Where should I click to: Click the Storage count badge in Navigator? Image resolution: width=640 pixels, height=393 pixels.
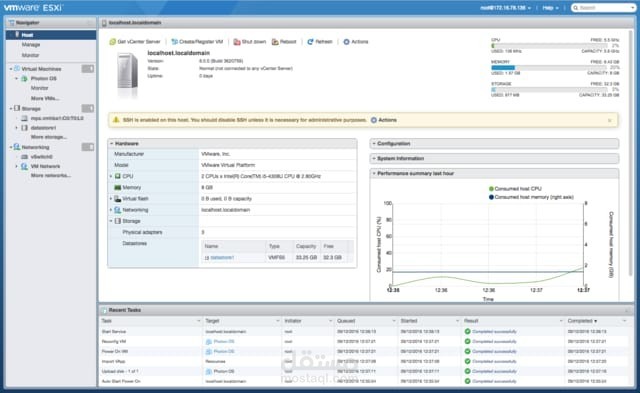tap(87, 108)
